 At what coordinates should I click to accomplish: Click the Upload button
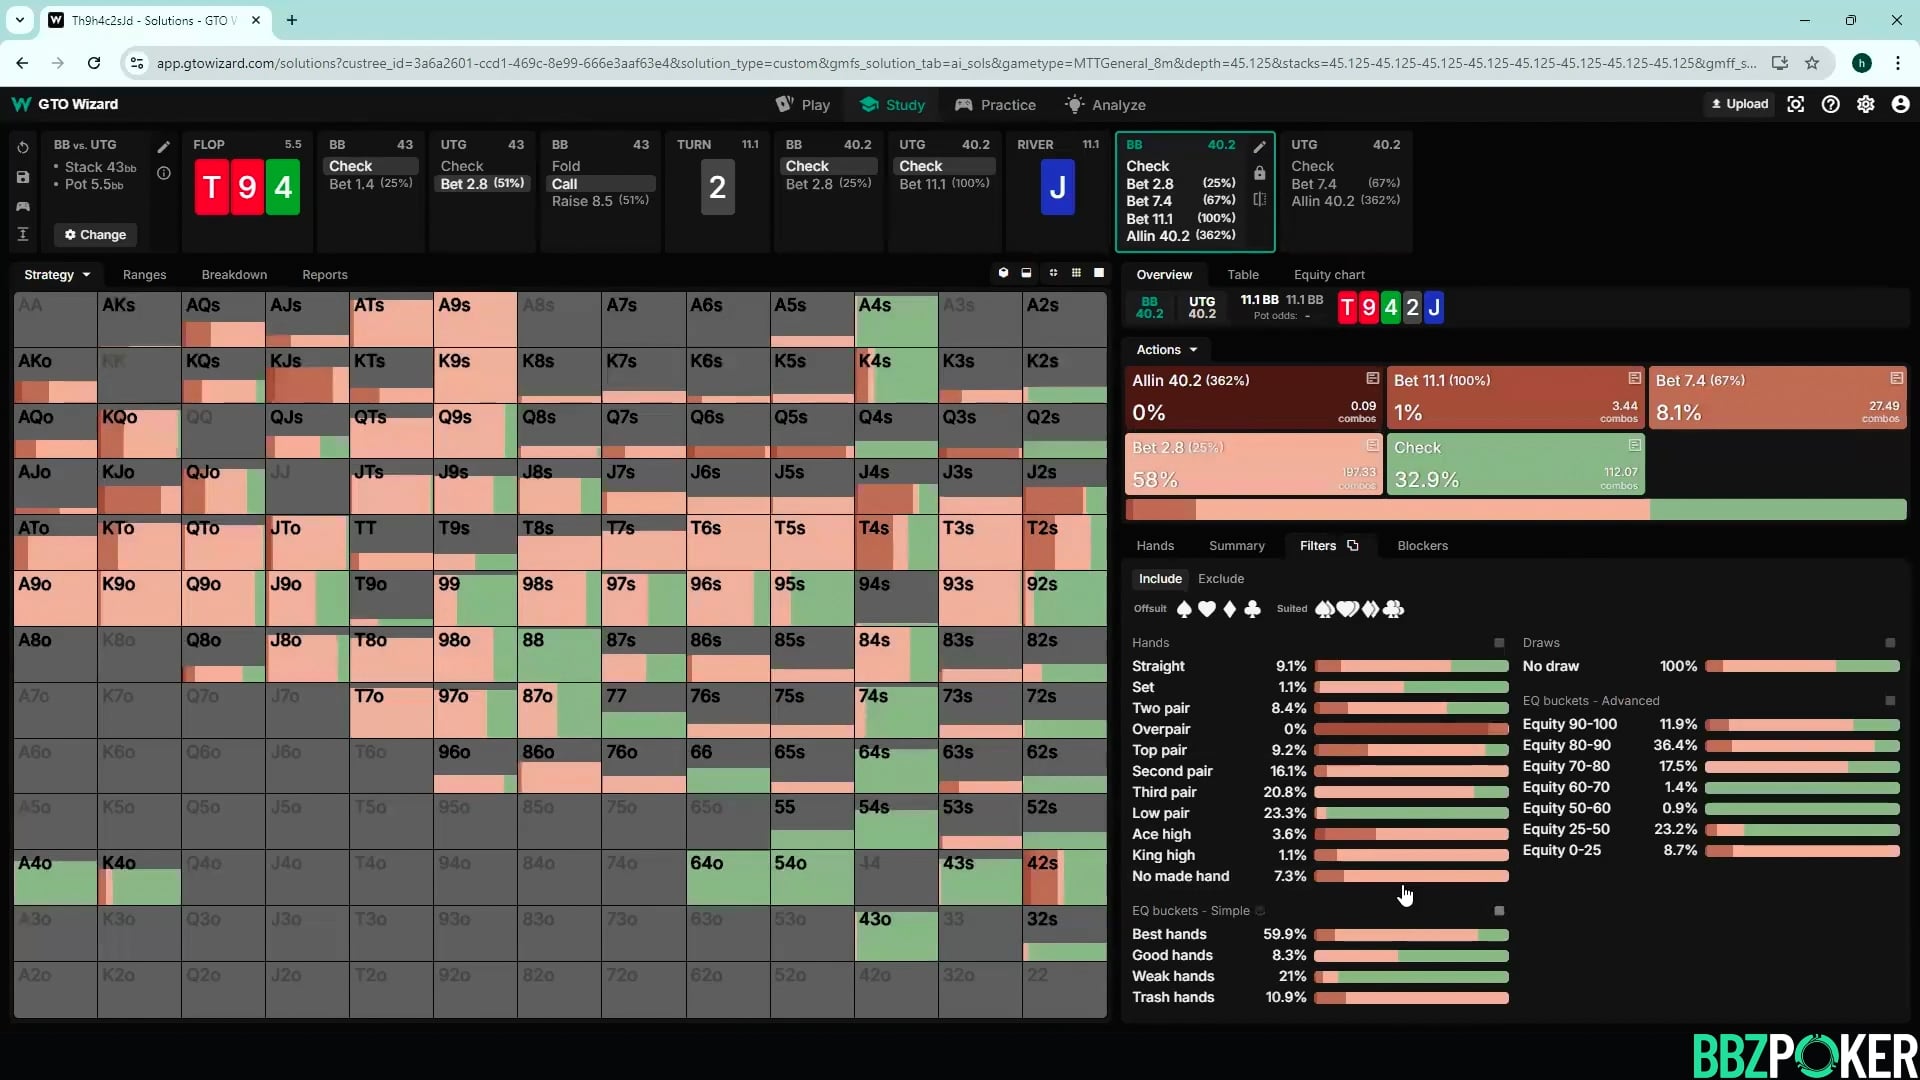click(1739, 104)
